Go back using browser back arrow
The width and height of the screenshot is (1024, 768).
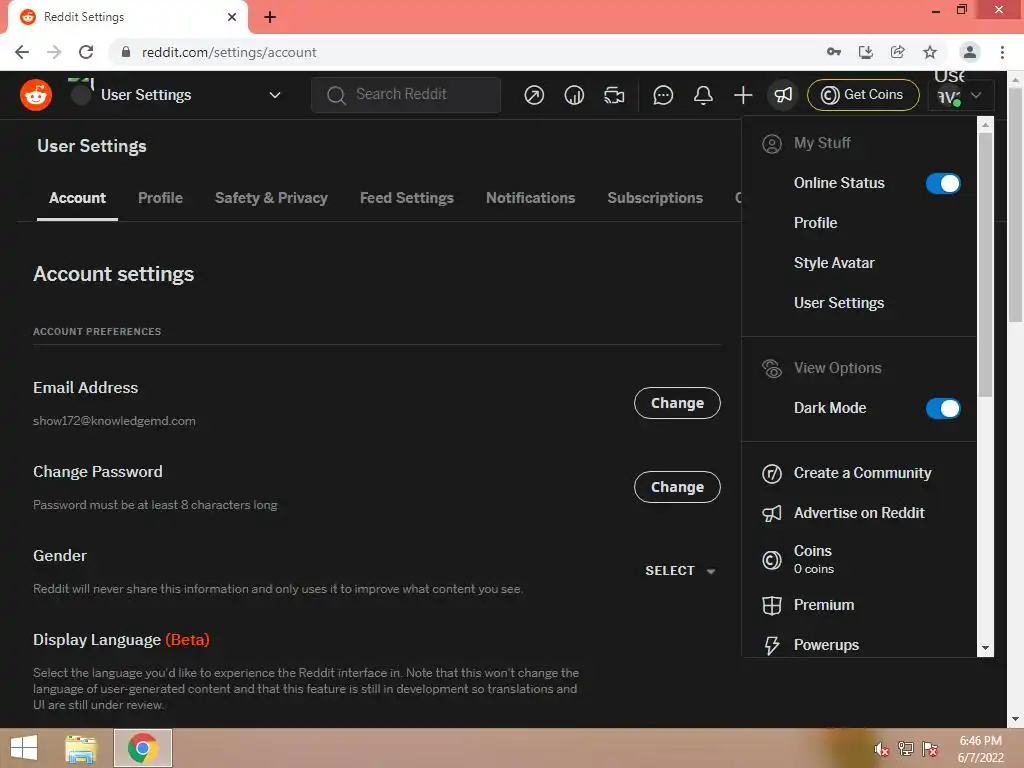(22, 52)
